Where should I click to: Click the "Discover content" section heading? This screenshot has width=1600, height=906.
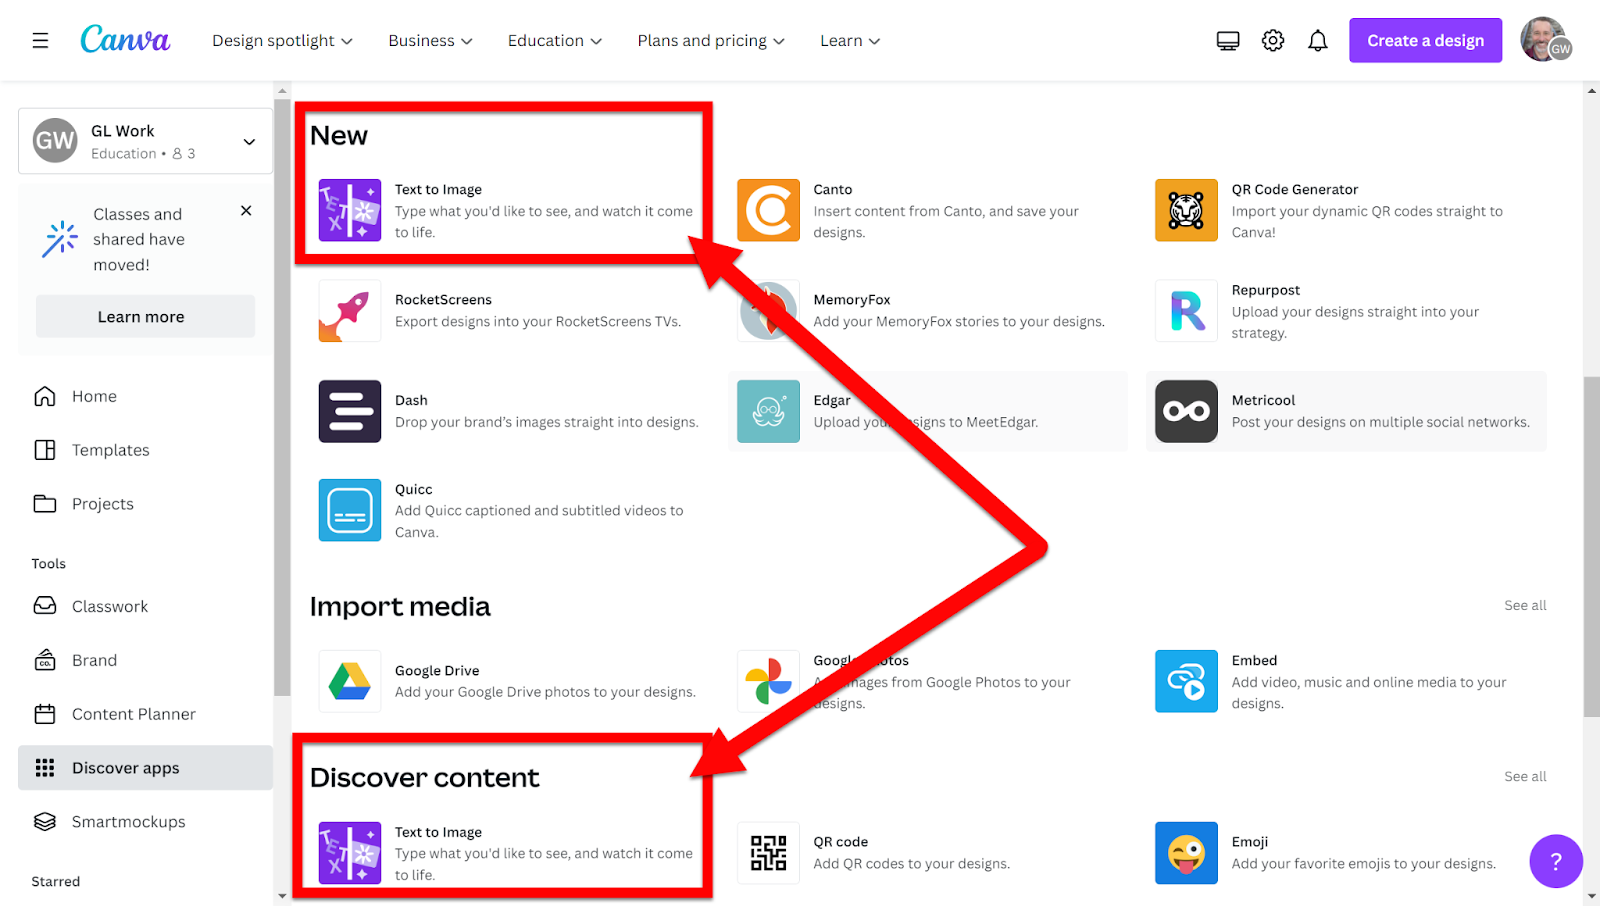[424, 778]
